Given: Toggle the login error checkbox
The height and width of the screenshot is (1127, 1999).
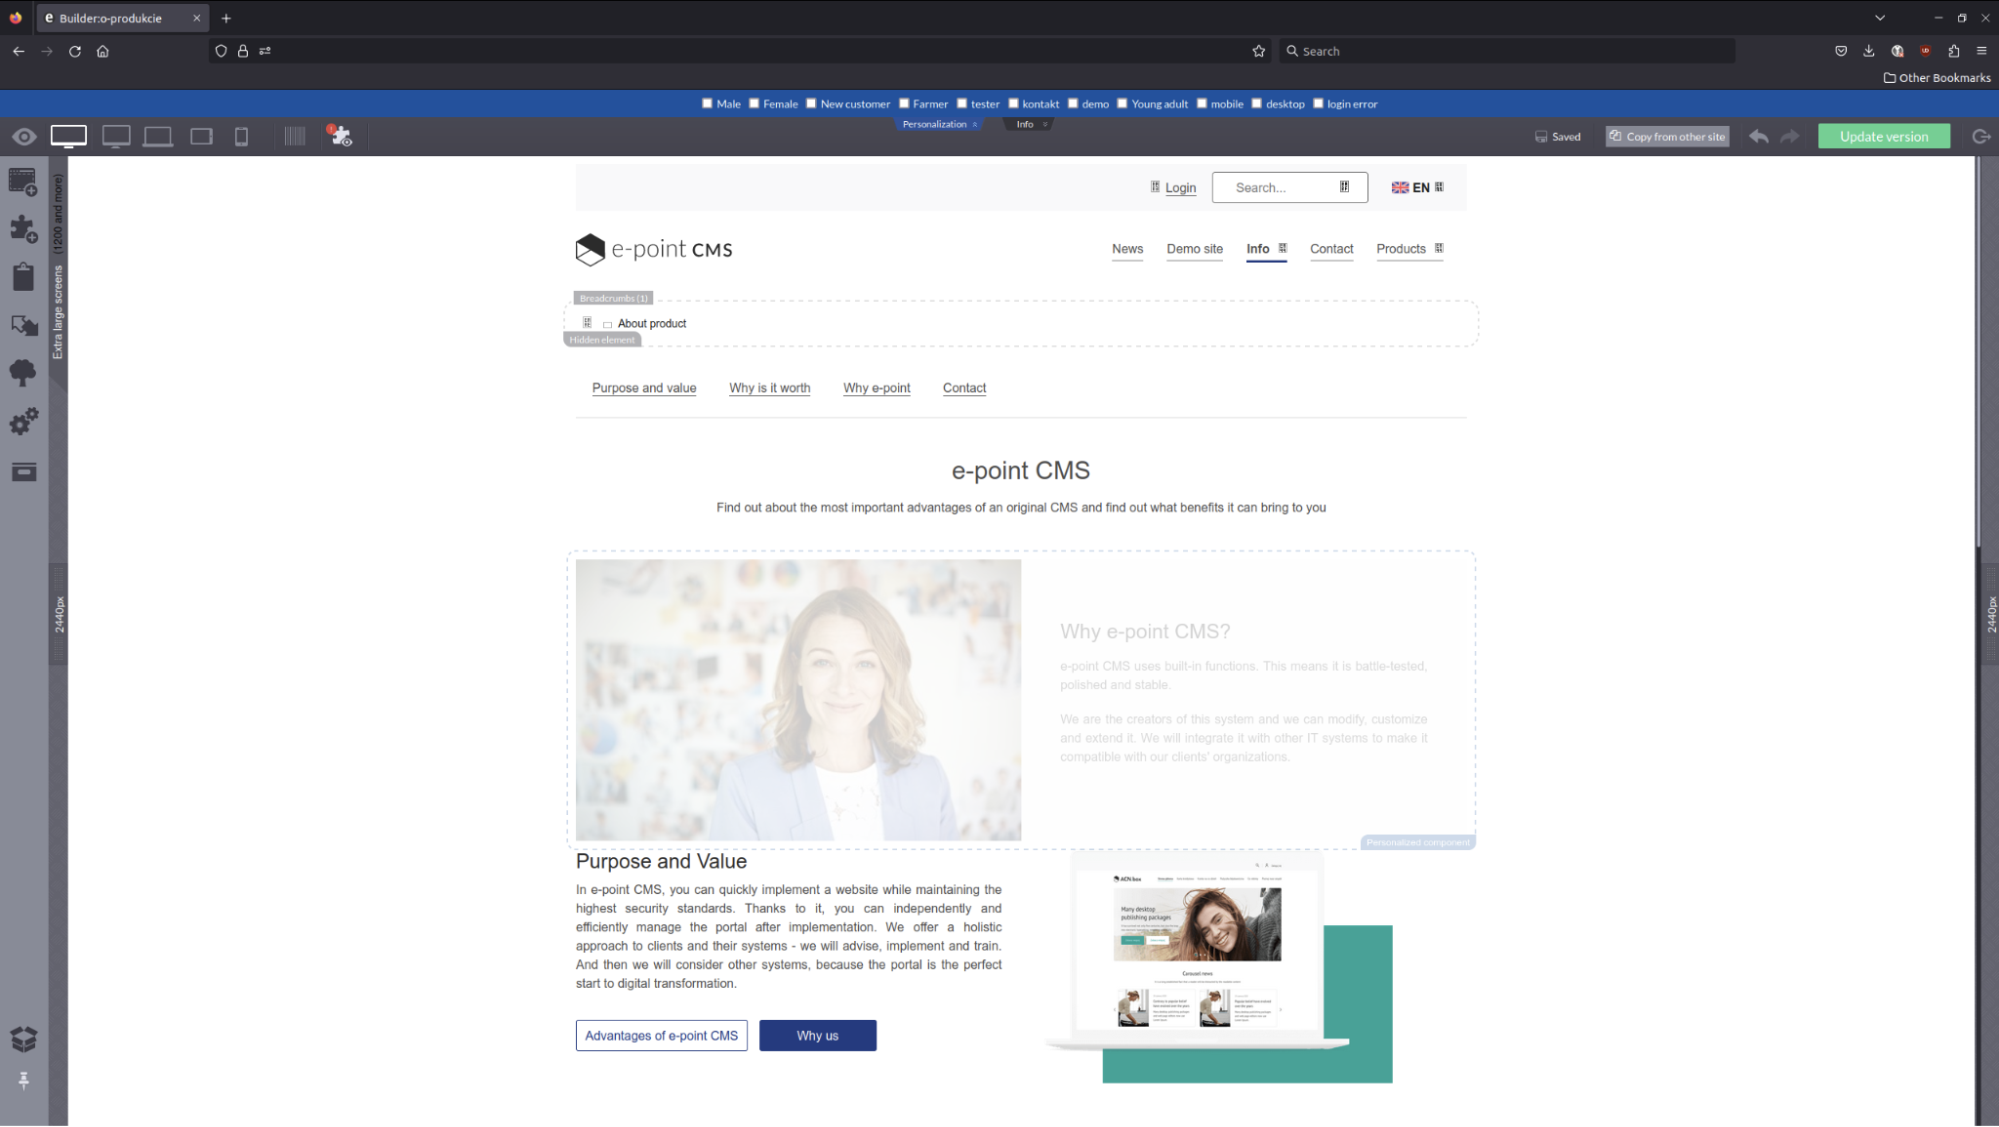Looking at the screenshot, I should tap(1317, 103).
